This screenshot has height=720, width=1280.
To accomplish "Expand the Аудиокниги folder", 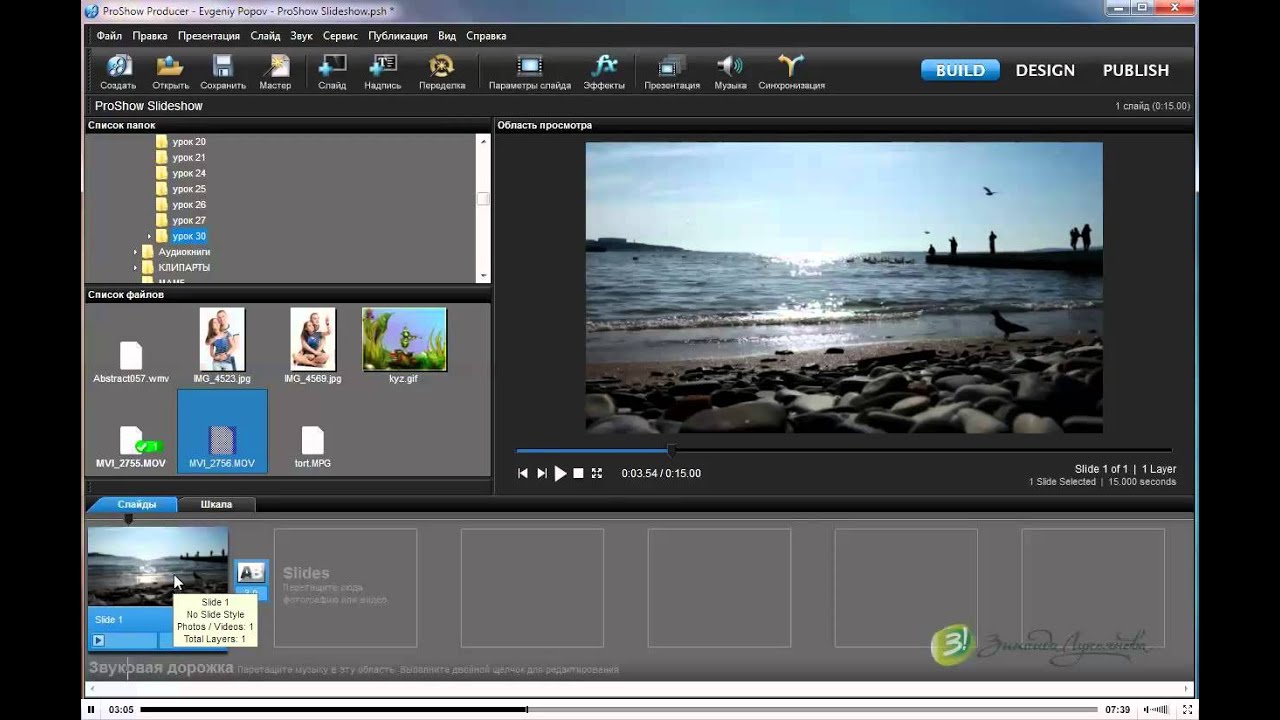I will click(x=136, y=252).
